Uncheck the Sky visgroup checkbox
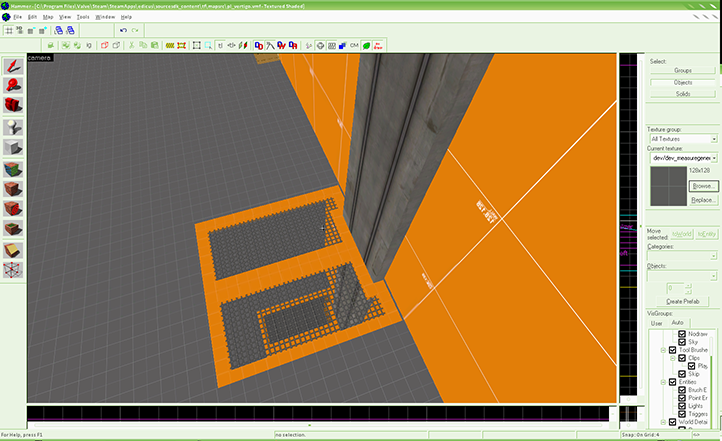Viewport: 722px width, 441px height. pyautogui.click(x=682, y=342)
